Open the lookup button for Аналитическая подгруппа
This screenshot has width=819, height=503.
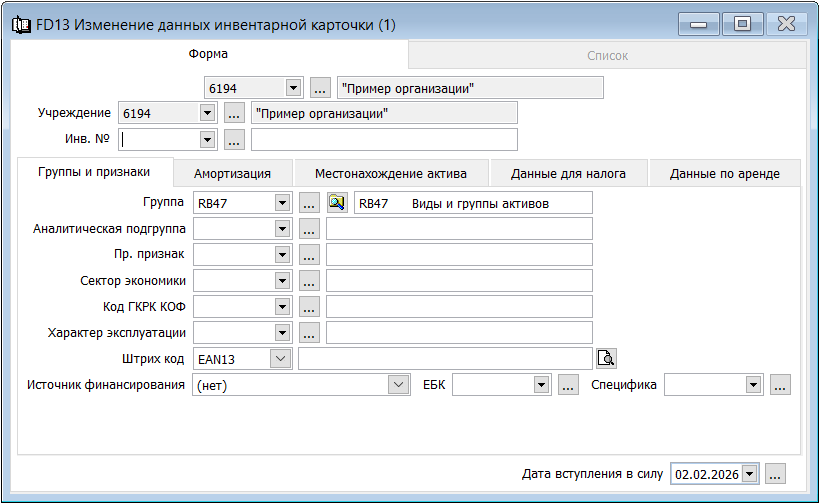pyautogui.click(x=309, y=229)
